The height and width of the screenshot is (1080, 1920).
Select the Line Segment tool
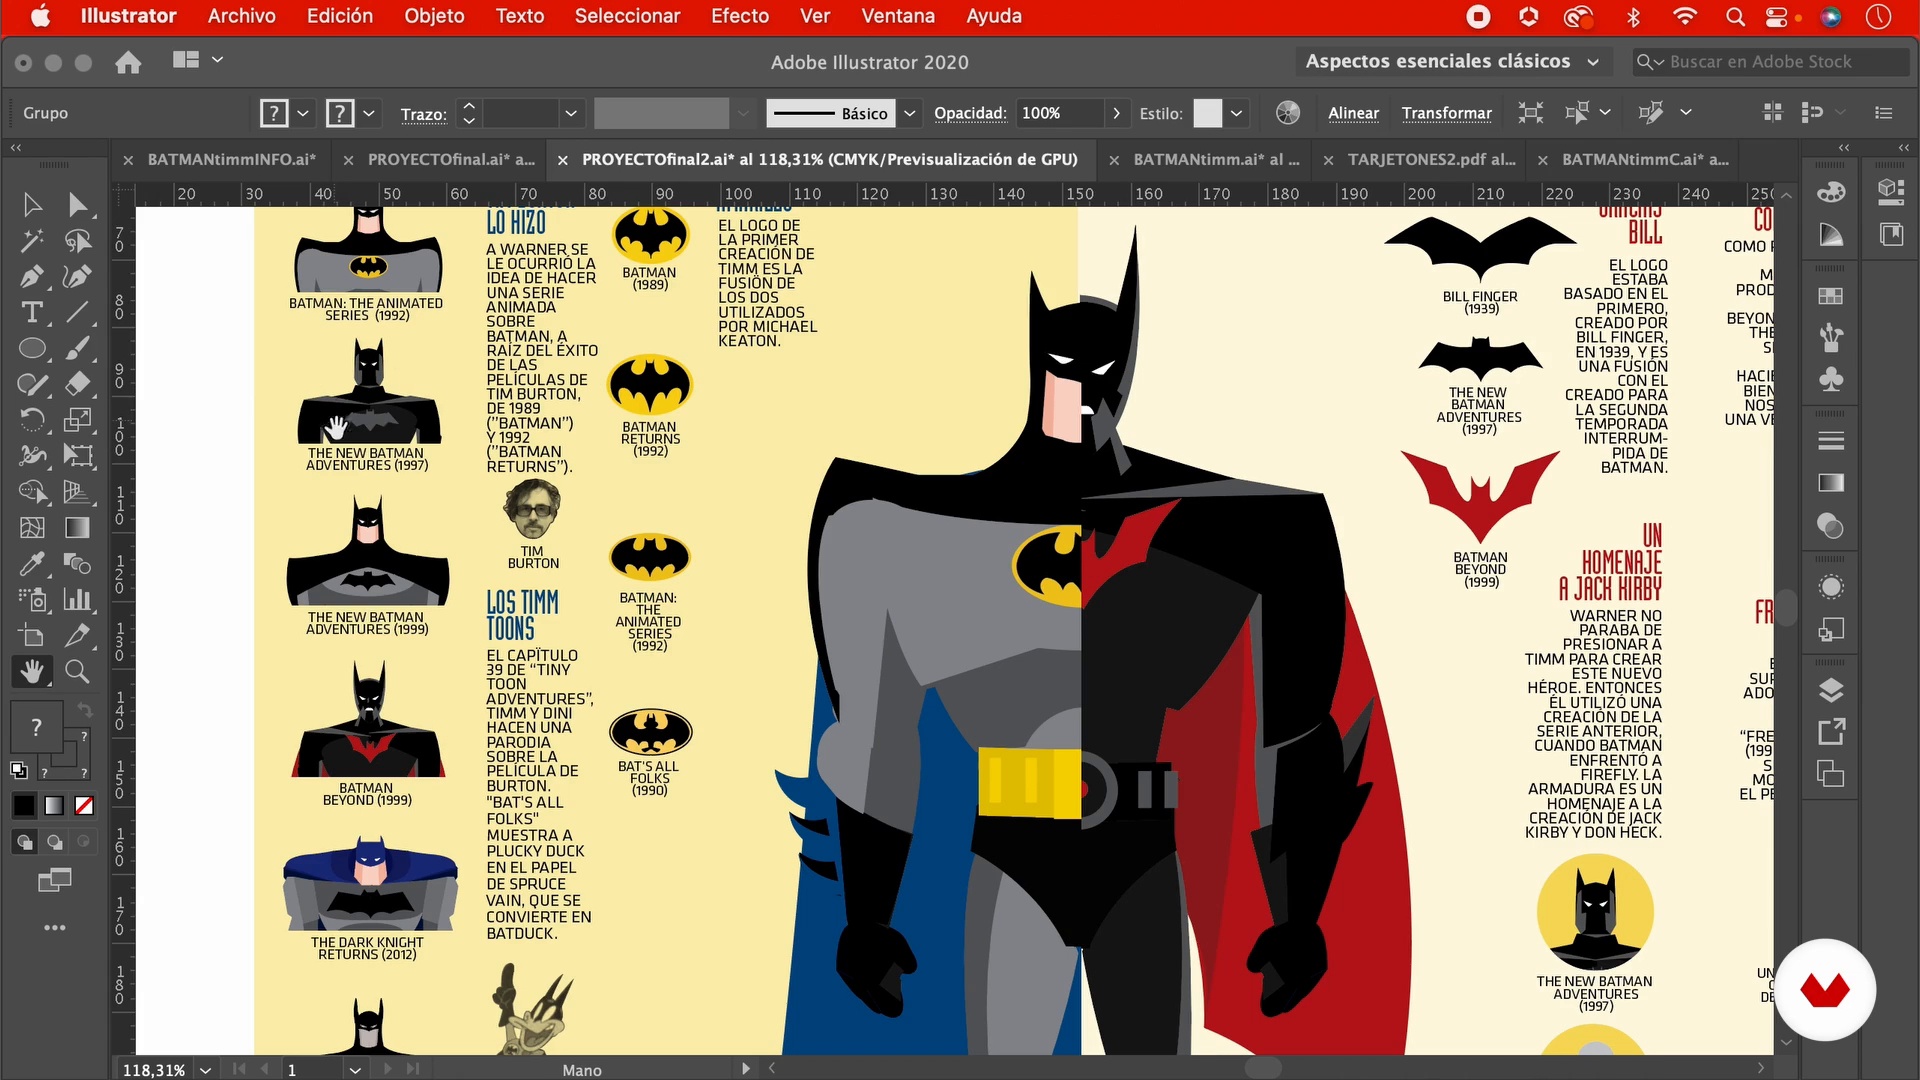coord(78,313)
